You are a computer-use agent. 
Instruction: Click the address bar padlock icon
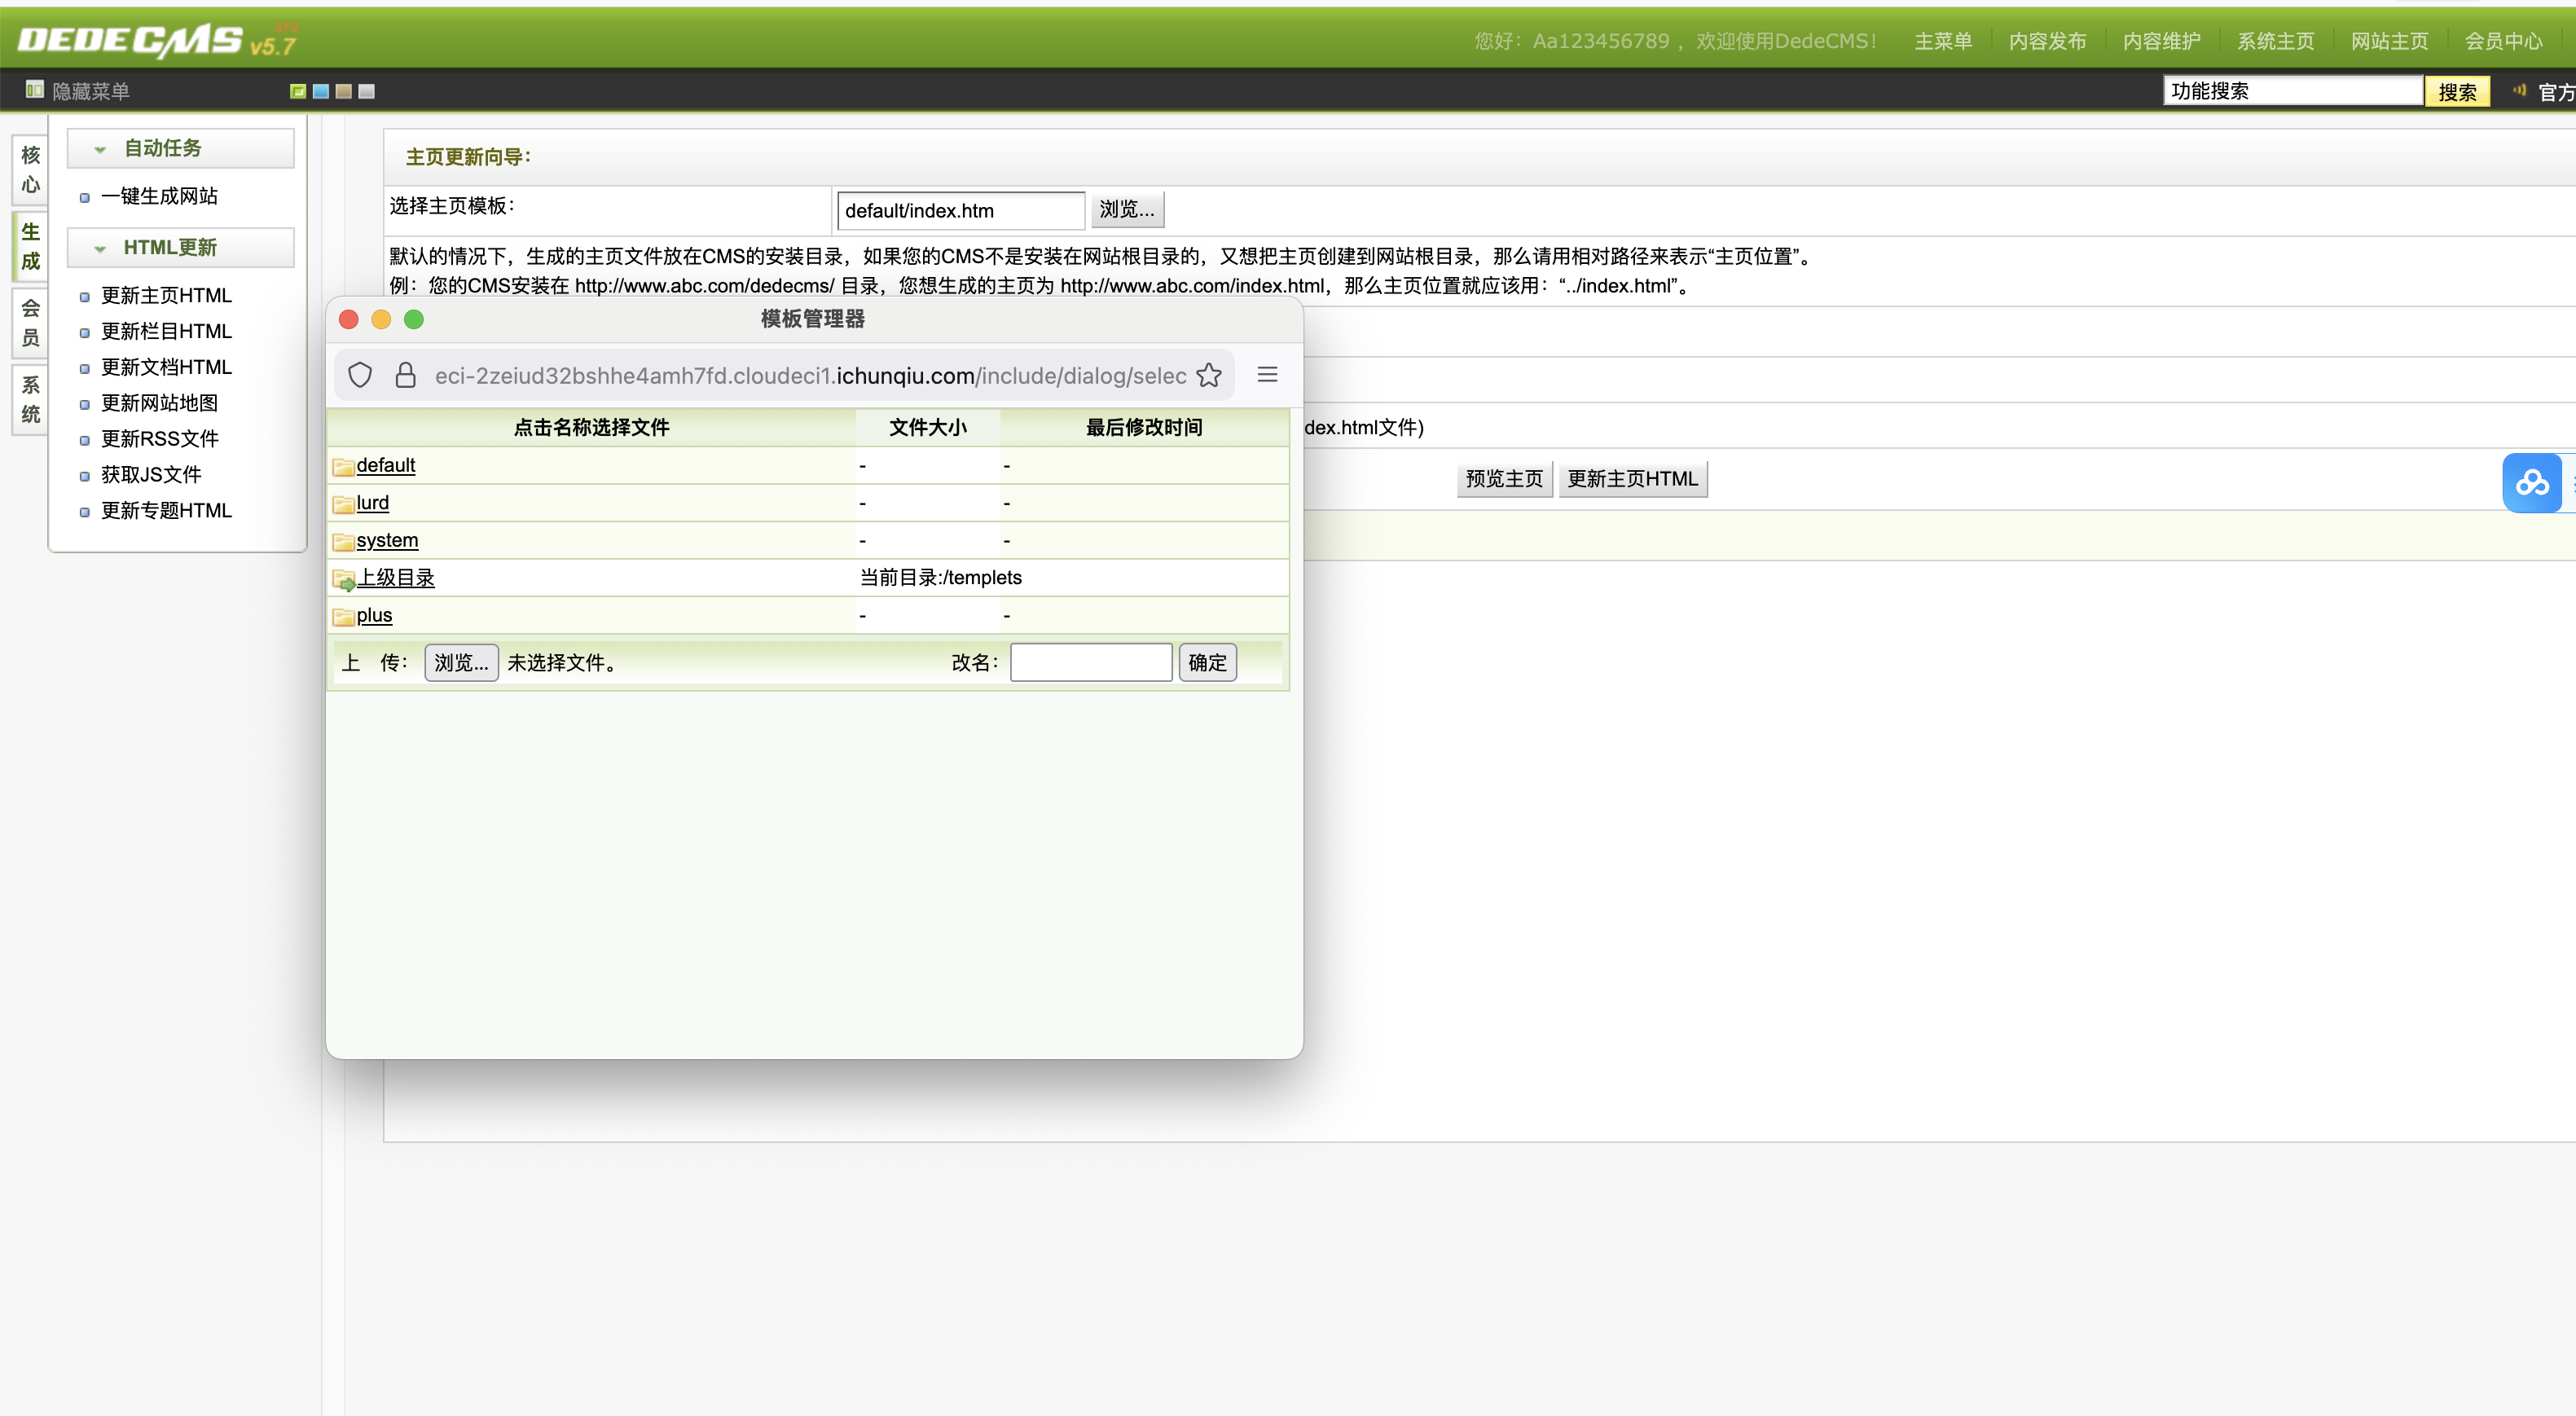[x=405, y=375]
